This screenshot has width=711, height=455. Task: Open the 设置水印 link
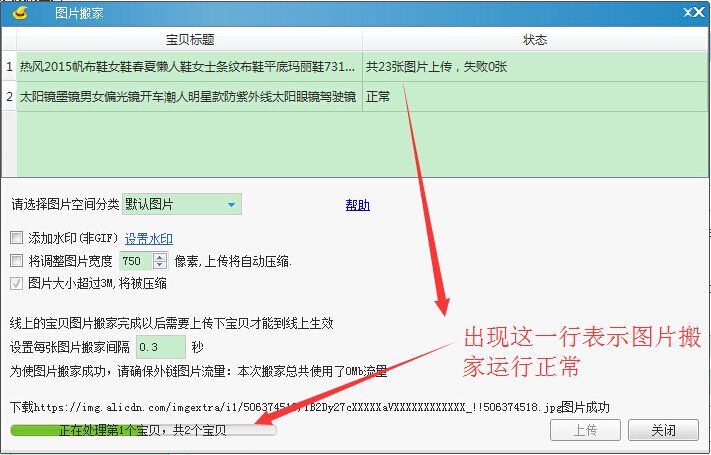148,239
